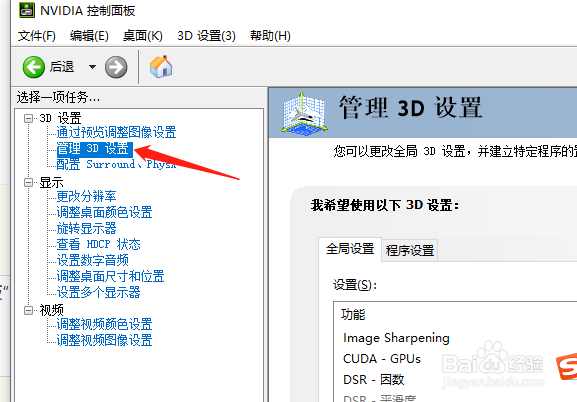Open the 帮助(H) menu

click(270, 36)
